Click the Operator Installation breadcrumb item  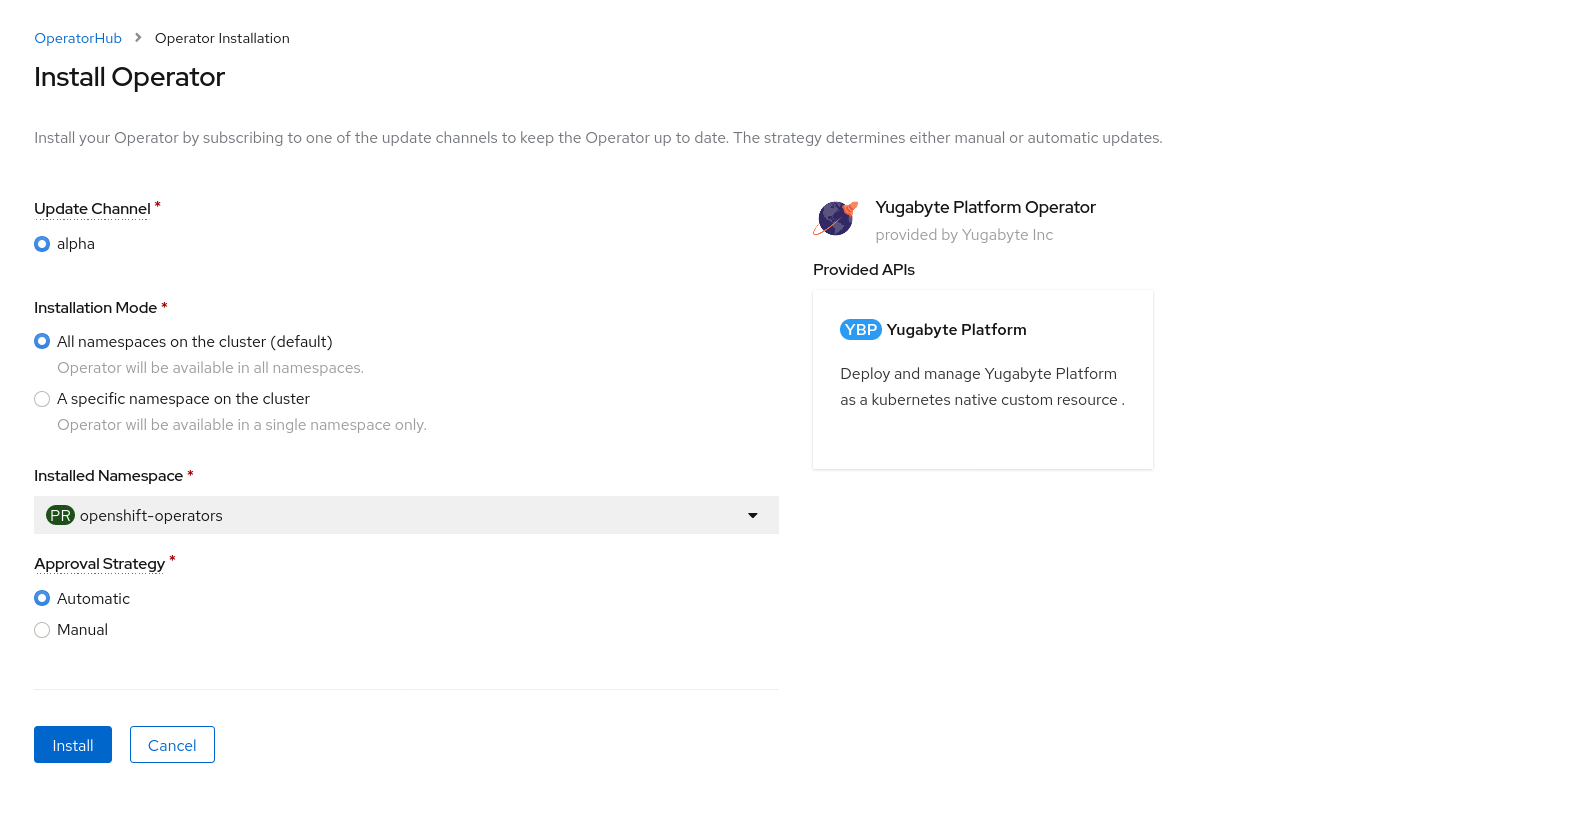click(222, 38)
